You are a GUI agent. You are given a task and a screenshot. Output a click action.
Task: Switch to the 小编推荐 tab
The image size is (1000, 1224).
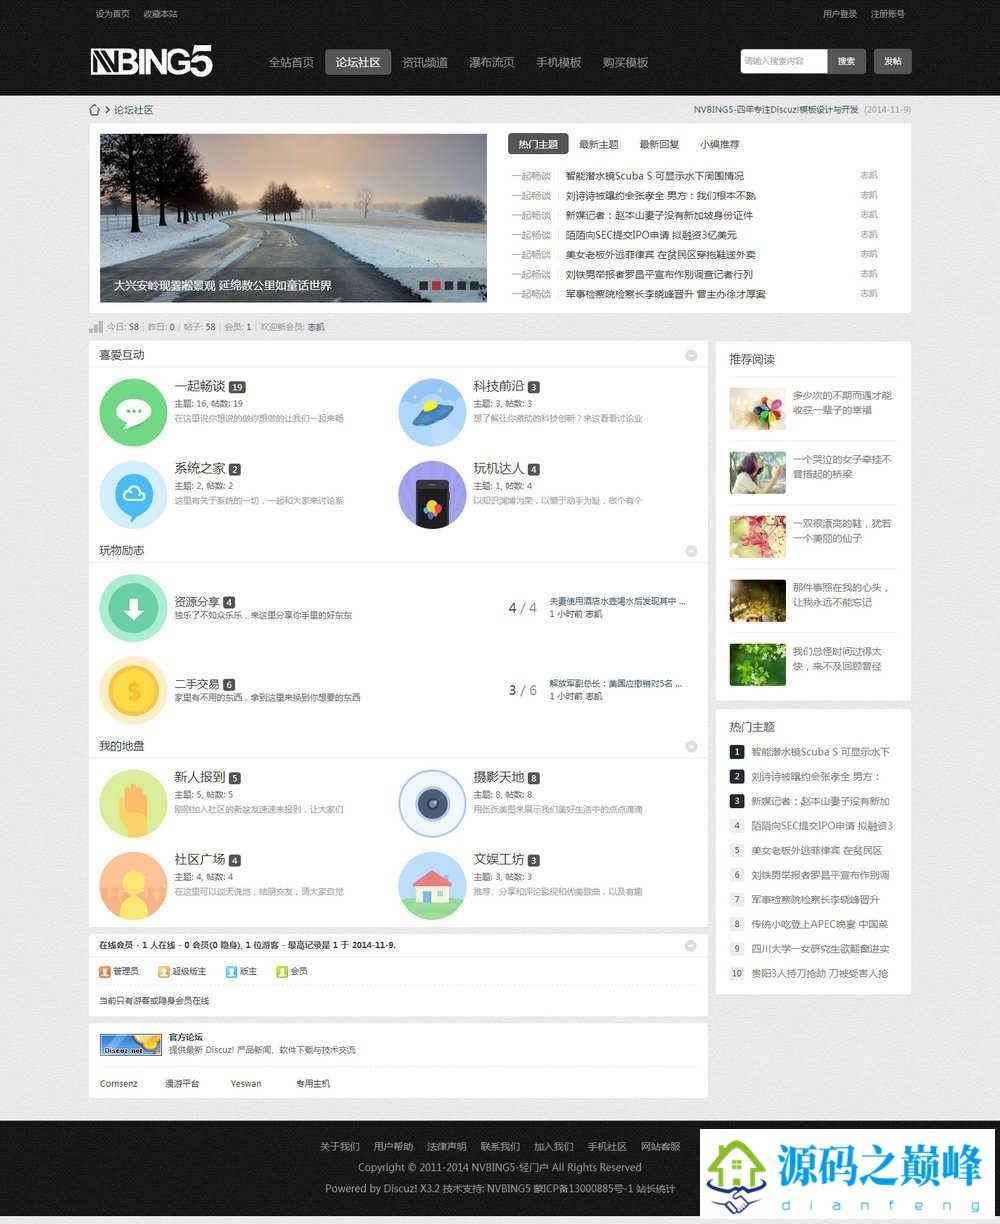tap(719, 144)
